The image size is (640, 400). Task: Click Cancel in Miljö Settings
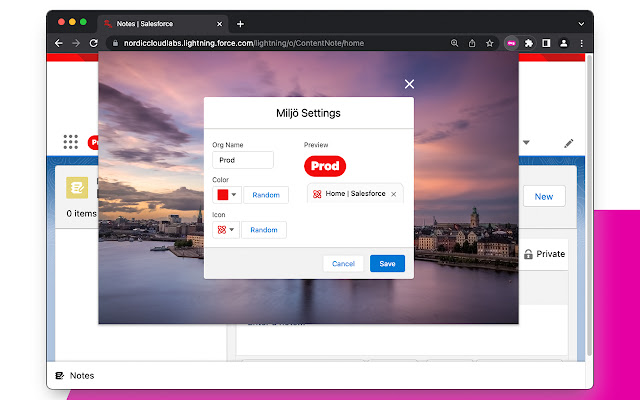pyautogui.click(x=343, y=263)
